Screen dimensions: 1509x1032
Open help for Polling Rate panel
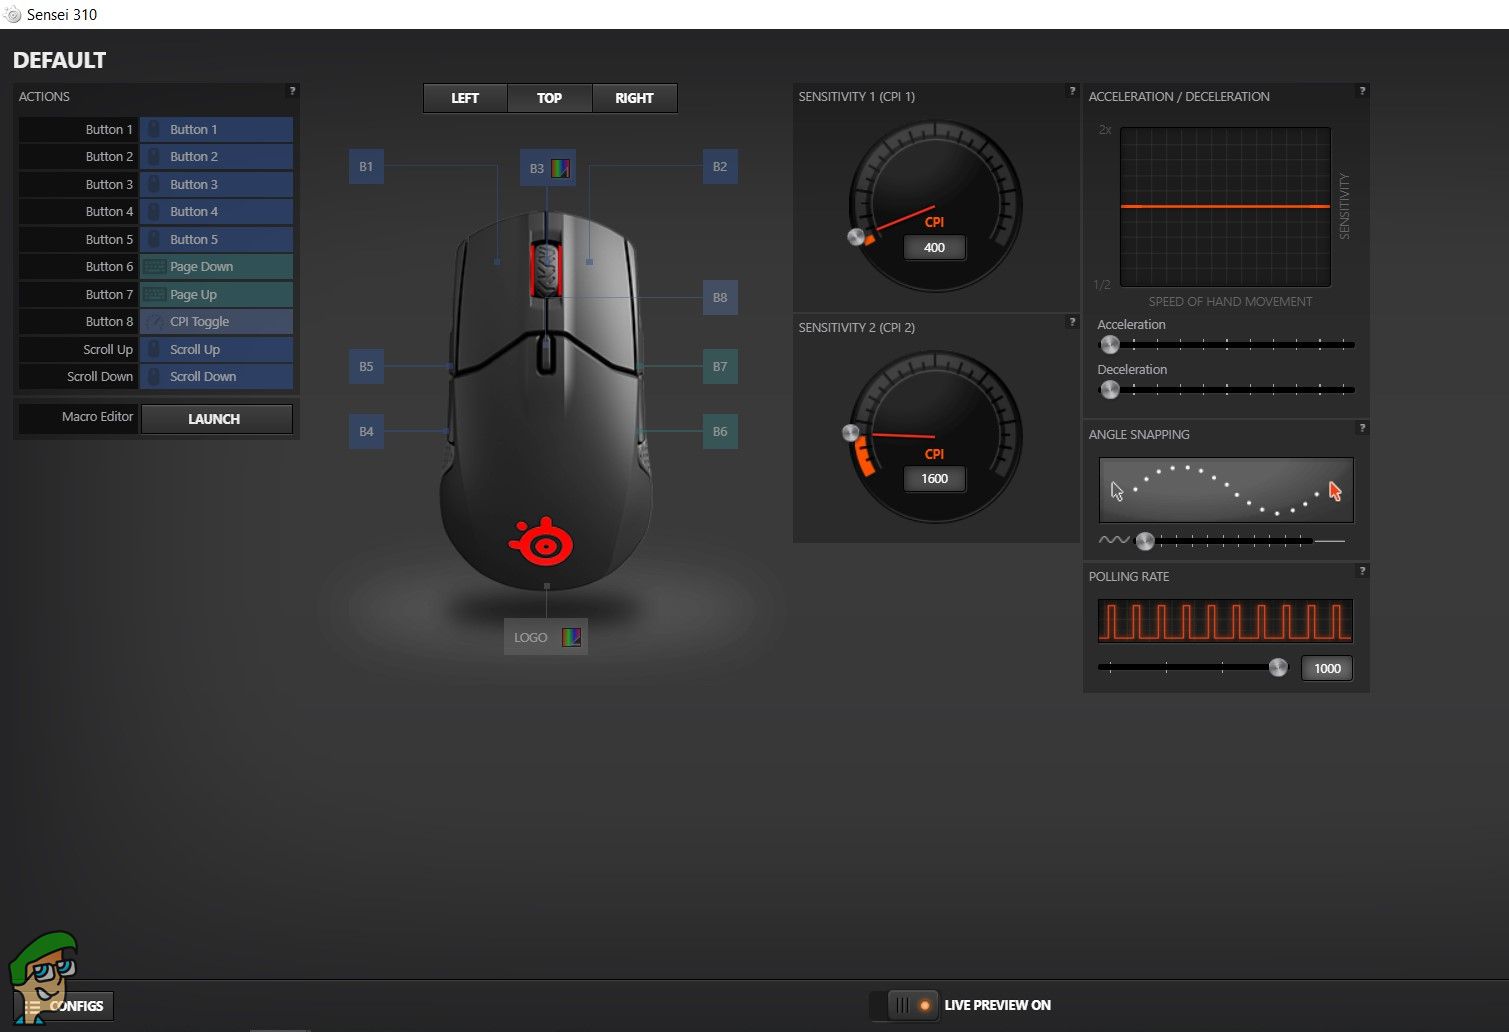tap(1362, 571)
